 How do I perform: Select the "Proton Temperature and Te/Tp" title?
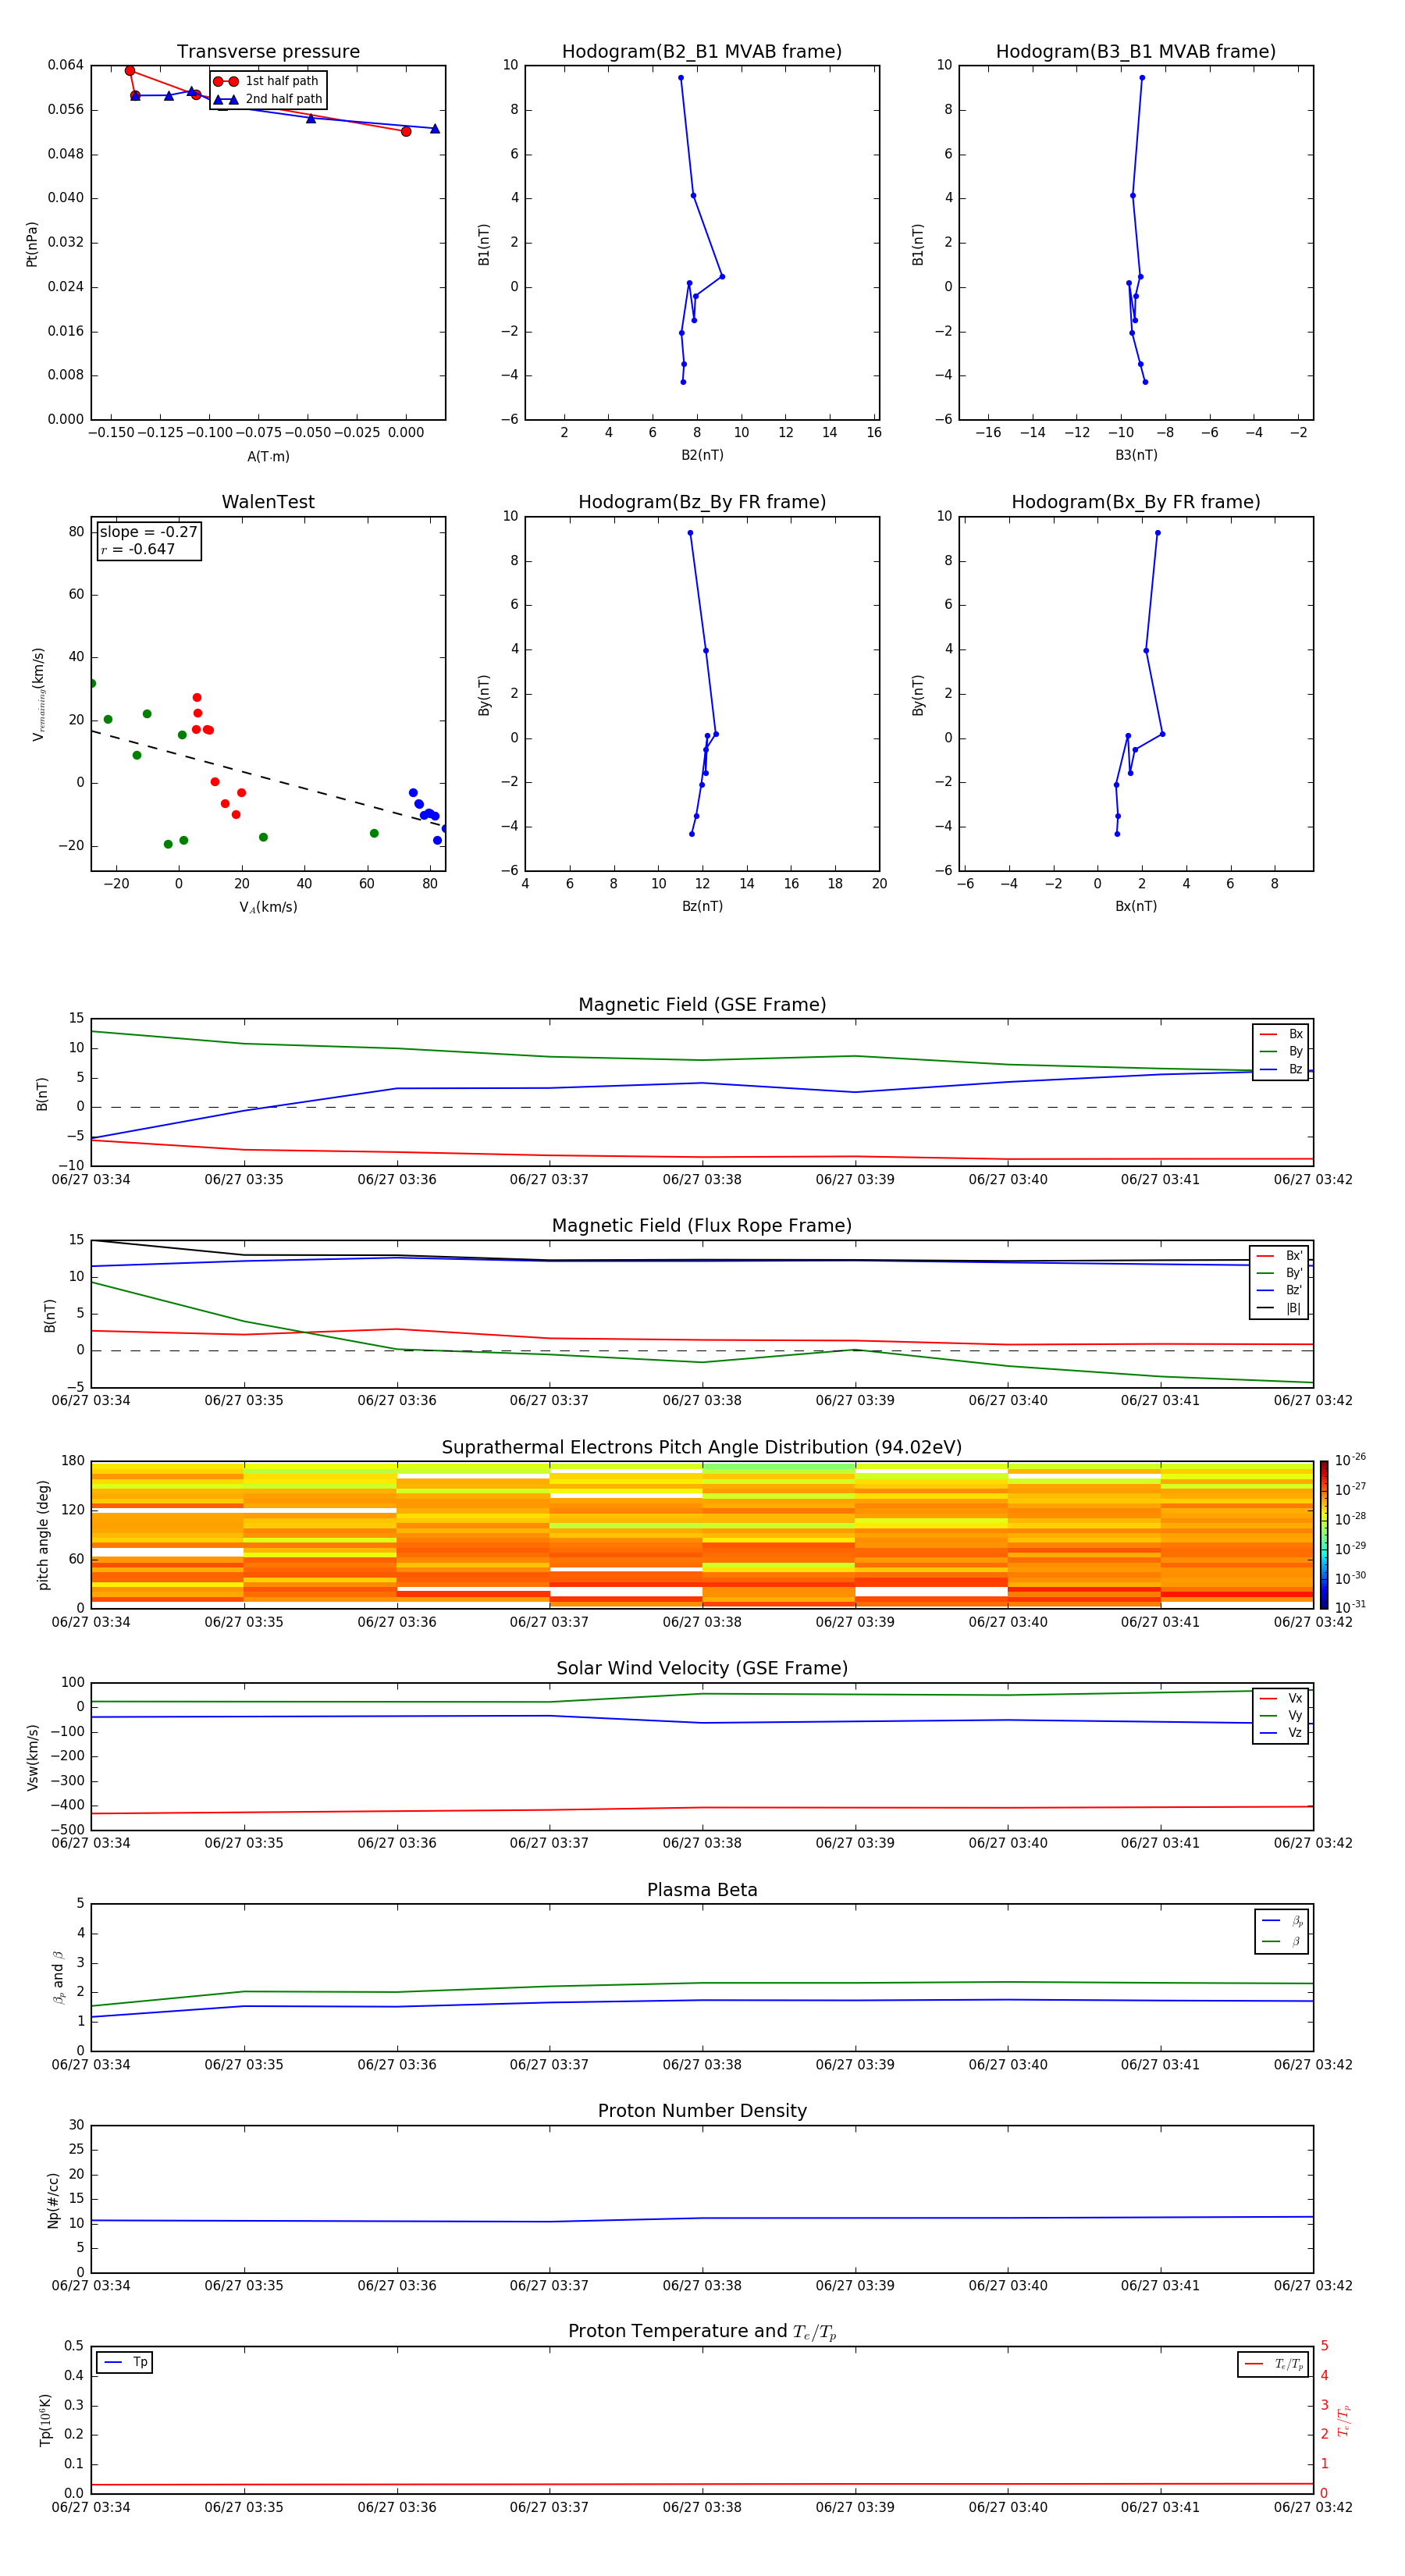tap(702, 2332)
